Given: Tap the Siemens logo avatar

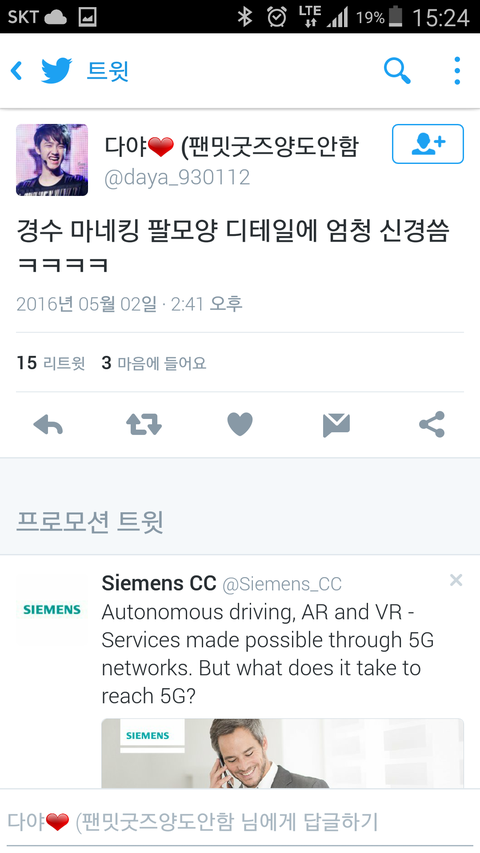Looking at the screenshot, I should coord(52,609).
